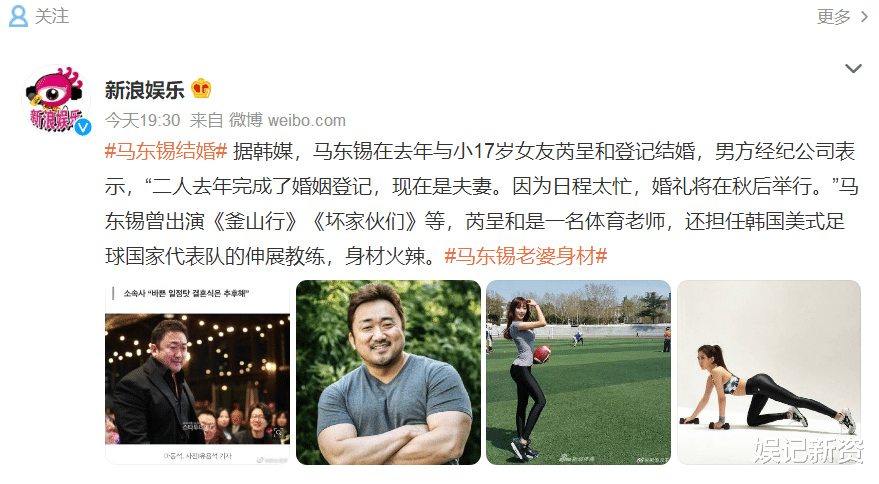Open the #马东锡结婚# hashtag topic

tap(166, 151)
